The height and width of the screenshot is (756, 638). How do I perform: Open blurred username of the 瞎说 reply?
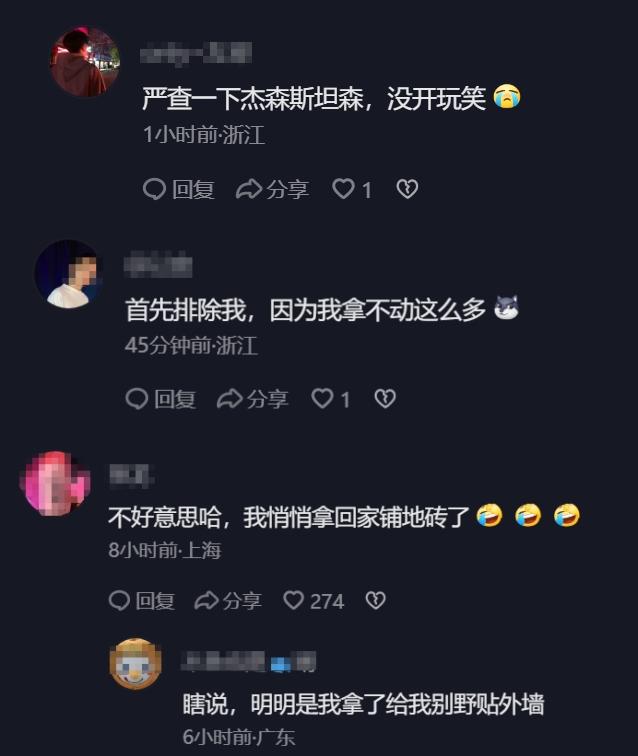point(249,662)
